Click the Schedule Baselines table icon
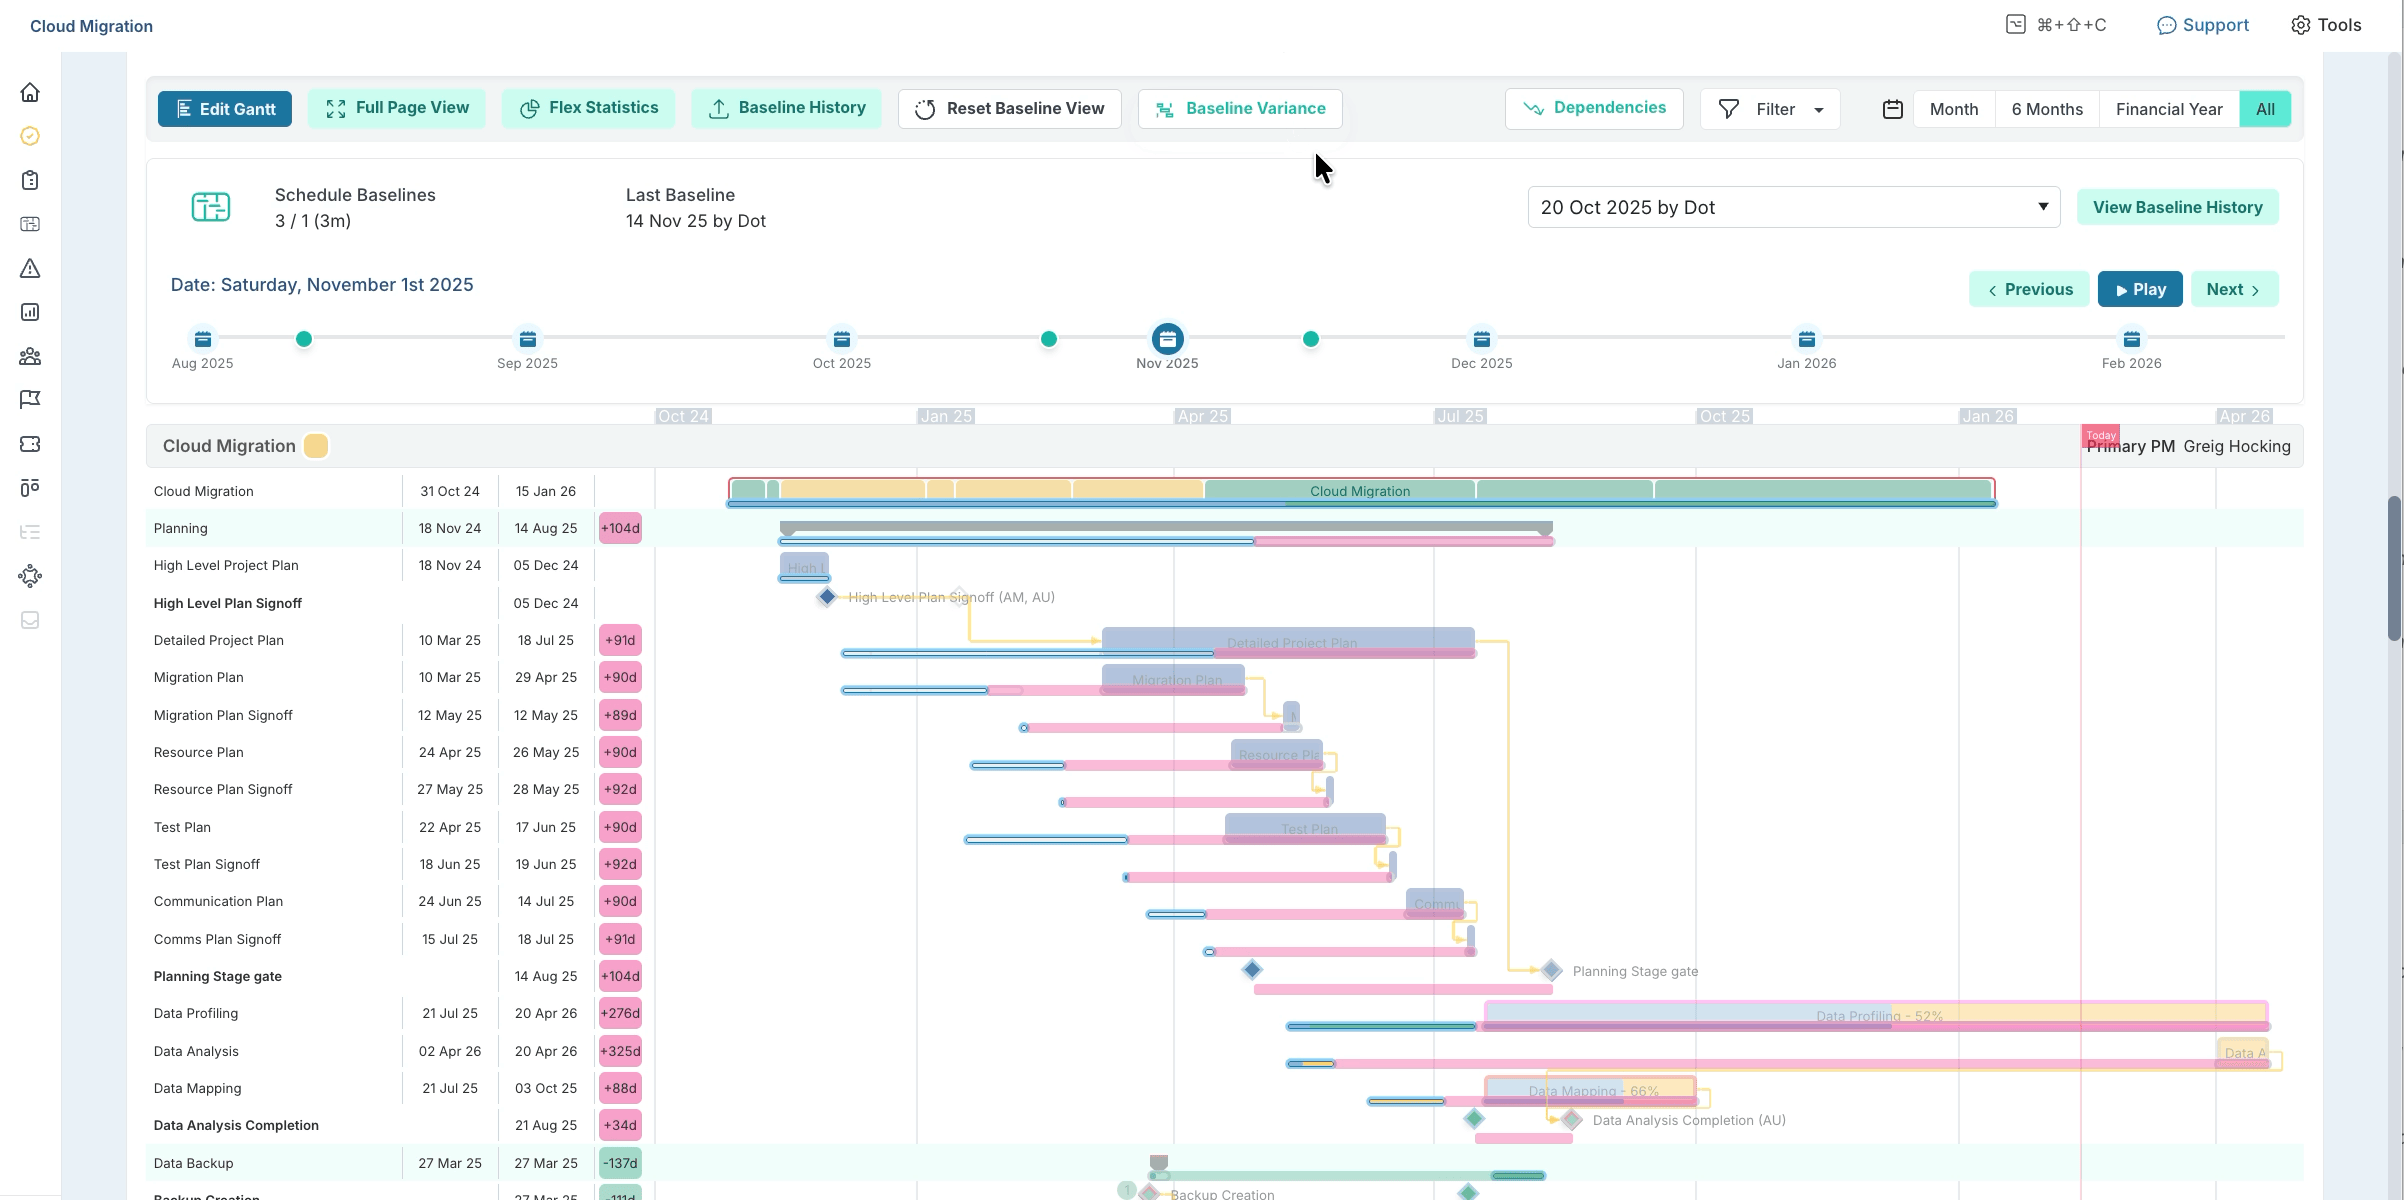This screenshot has width=2404, height=1200. tap(211, 207)
